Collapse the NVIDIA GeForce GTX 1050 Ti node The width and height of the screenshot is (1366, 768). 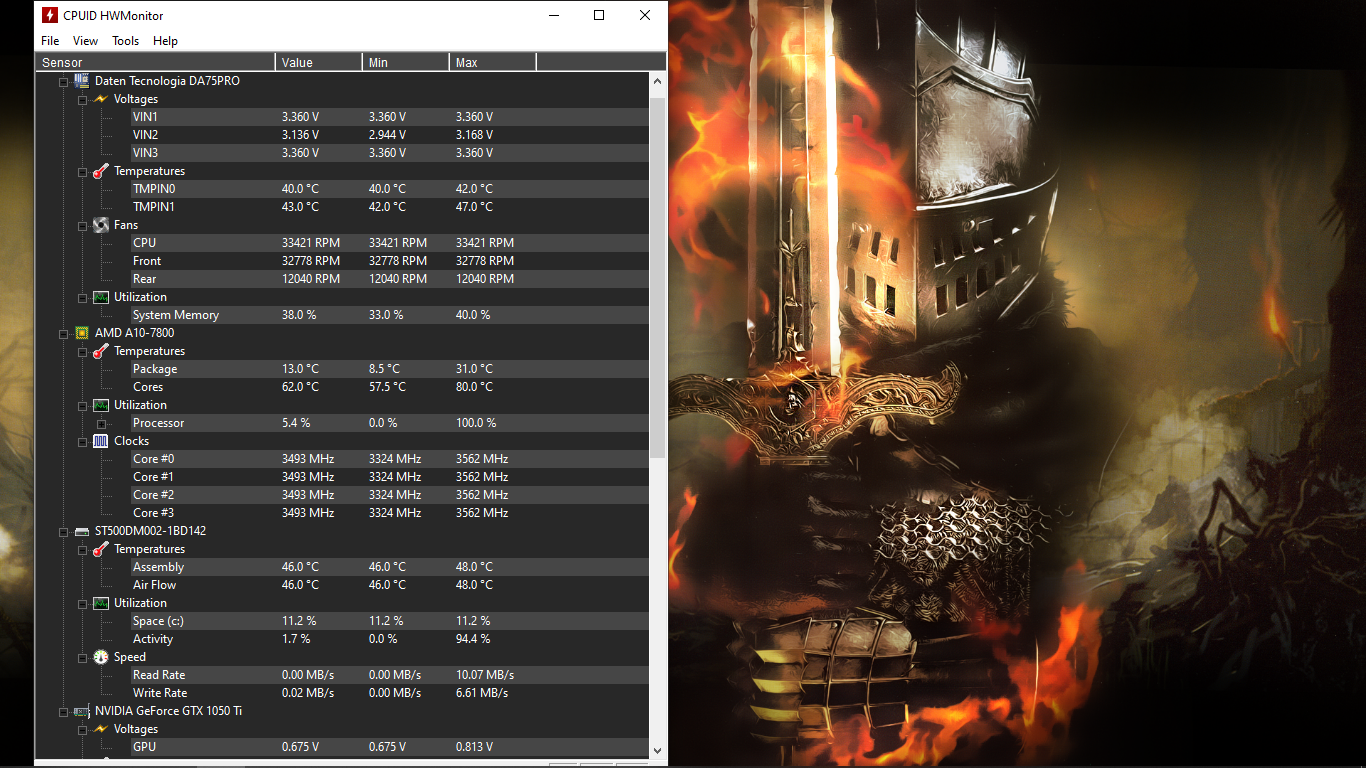pos(64,711)
